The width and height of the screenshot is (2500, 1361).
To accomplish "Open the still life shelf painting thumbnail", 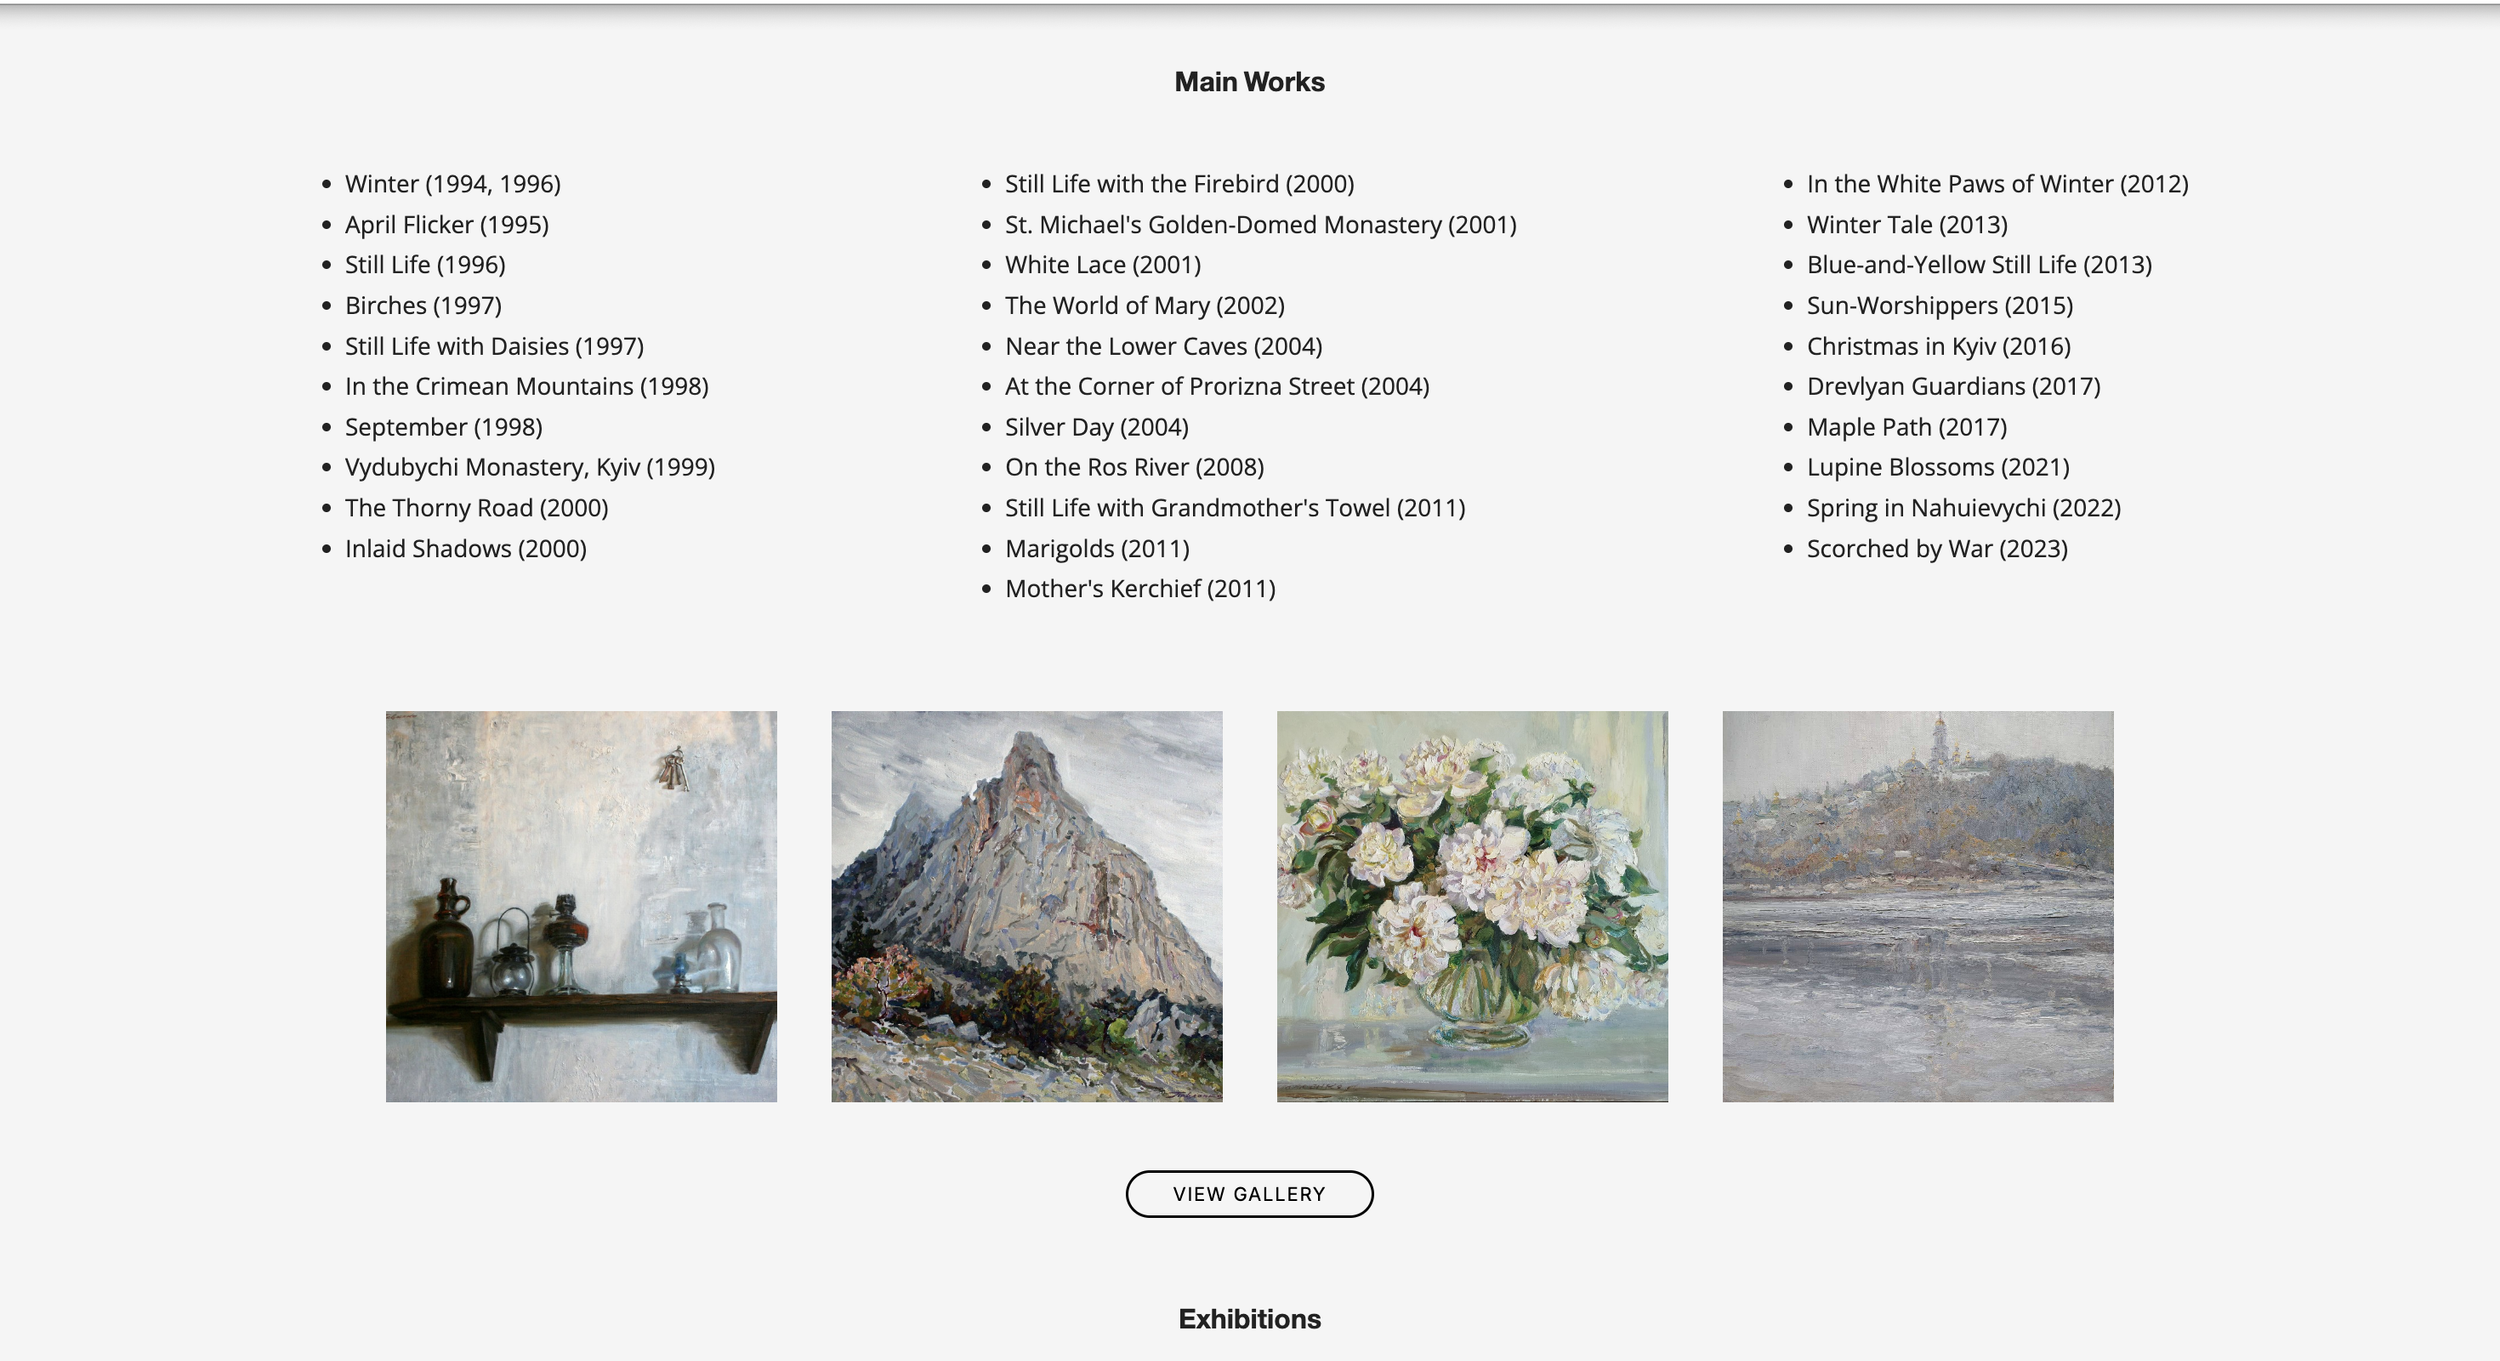I will (581, 906).
